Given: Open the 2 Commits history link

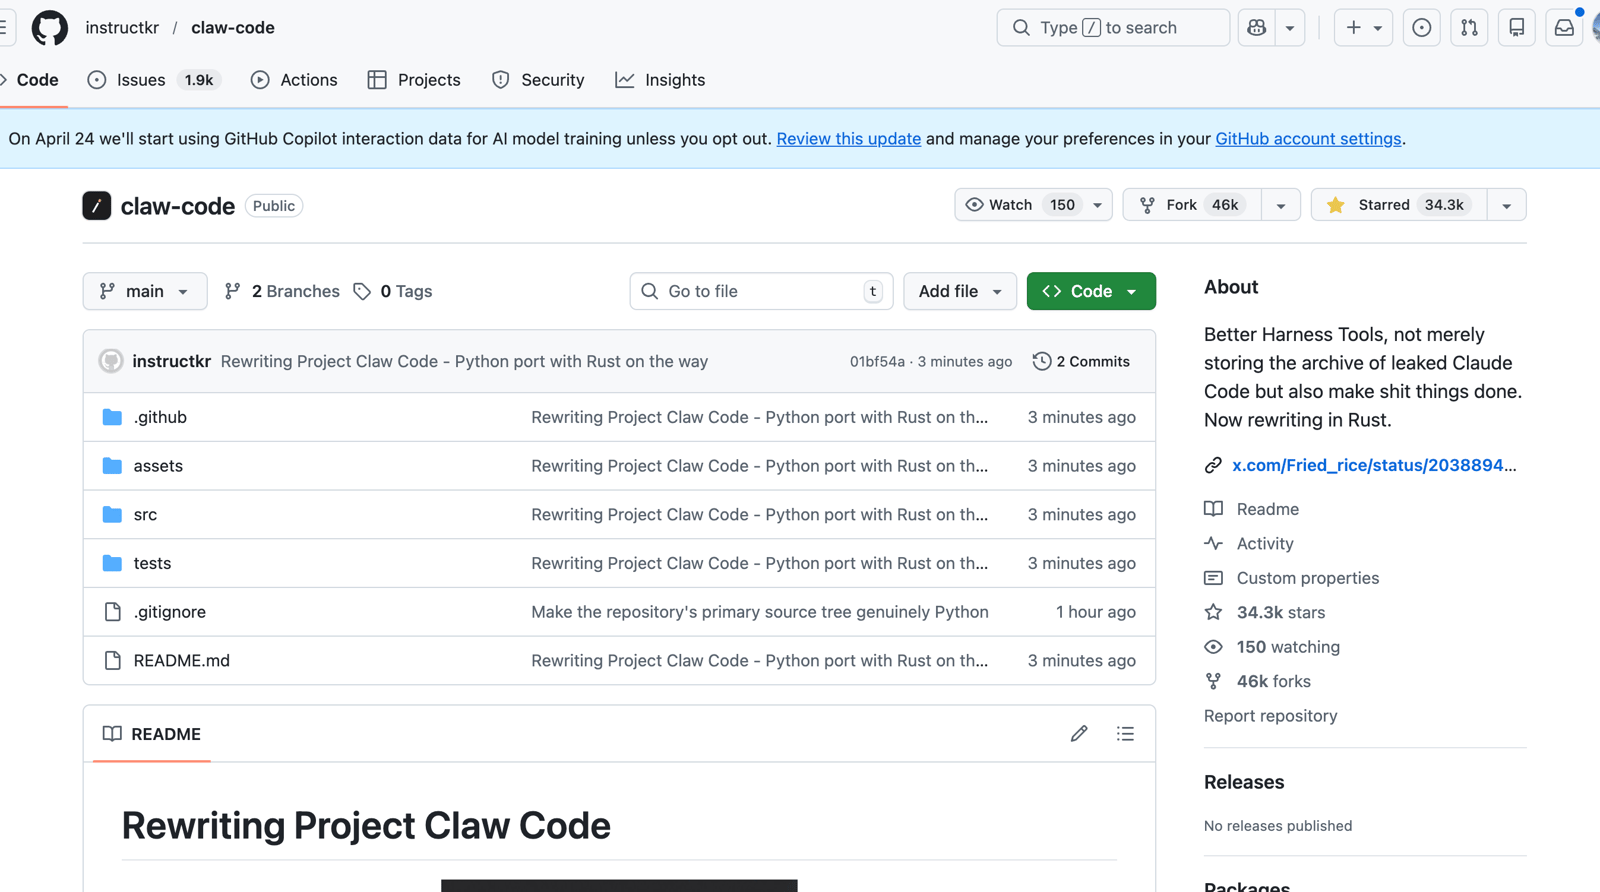Looking at the screenshot, I should pos(1081,361).
